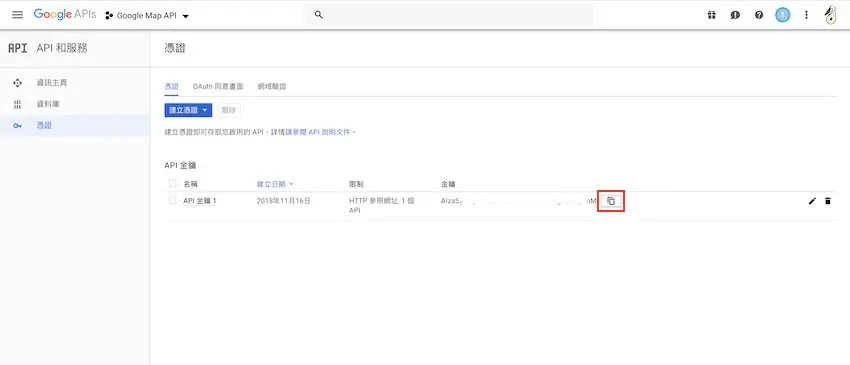Open the feedback alert icon

735,15
